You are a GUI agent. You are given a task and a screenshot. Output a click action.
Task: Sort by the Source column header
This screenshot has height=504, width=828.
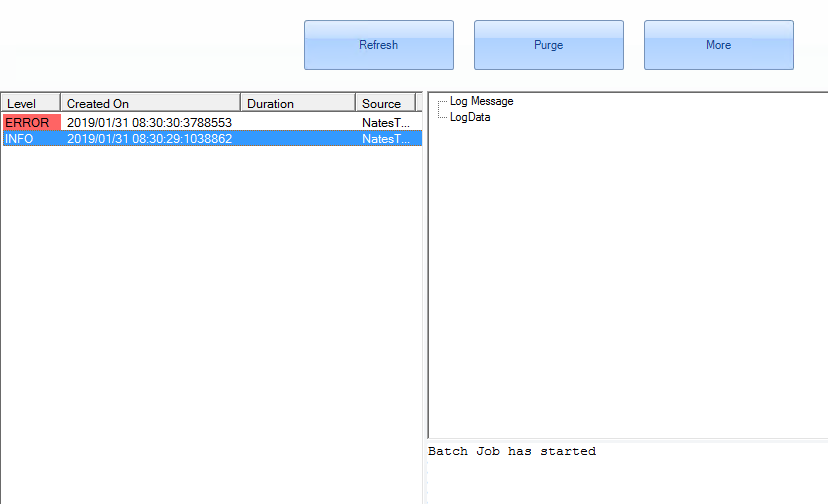pyautogui.click(x=386, y=103)
